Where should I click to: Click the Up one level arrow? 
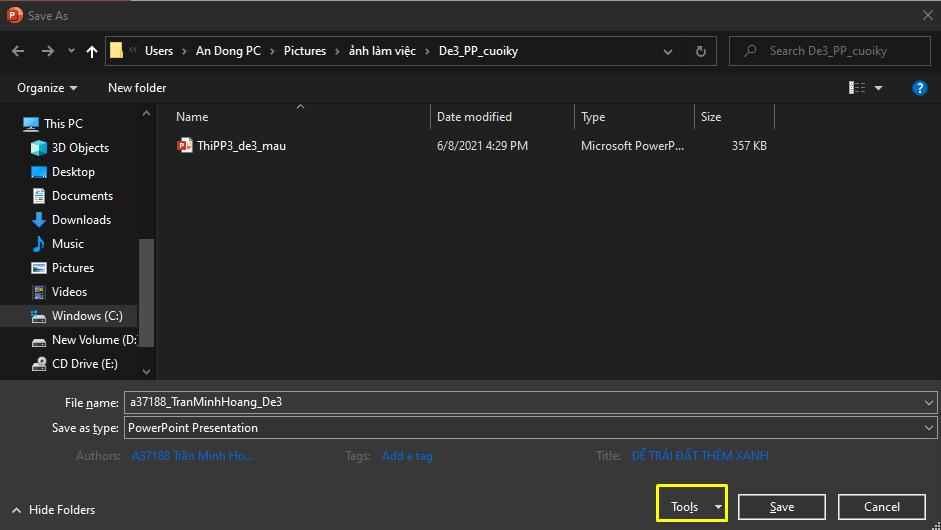(92, 51)
